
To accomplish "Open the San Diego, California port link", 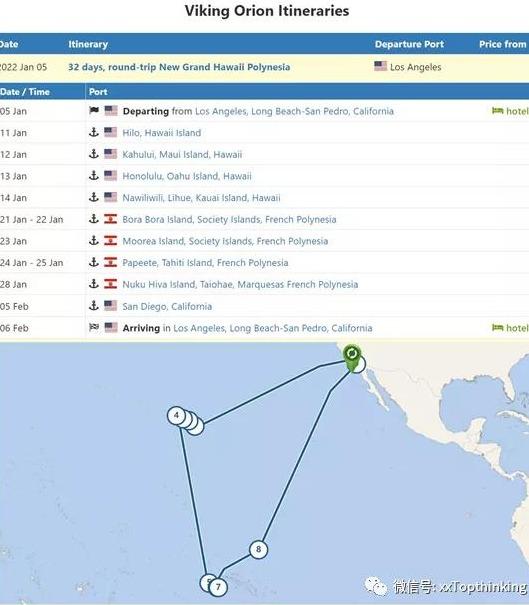I will (x=167, y=306).
